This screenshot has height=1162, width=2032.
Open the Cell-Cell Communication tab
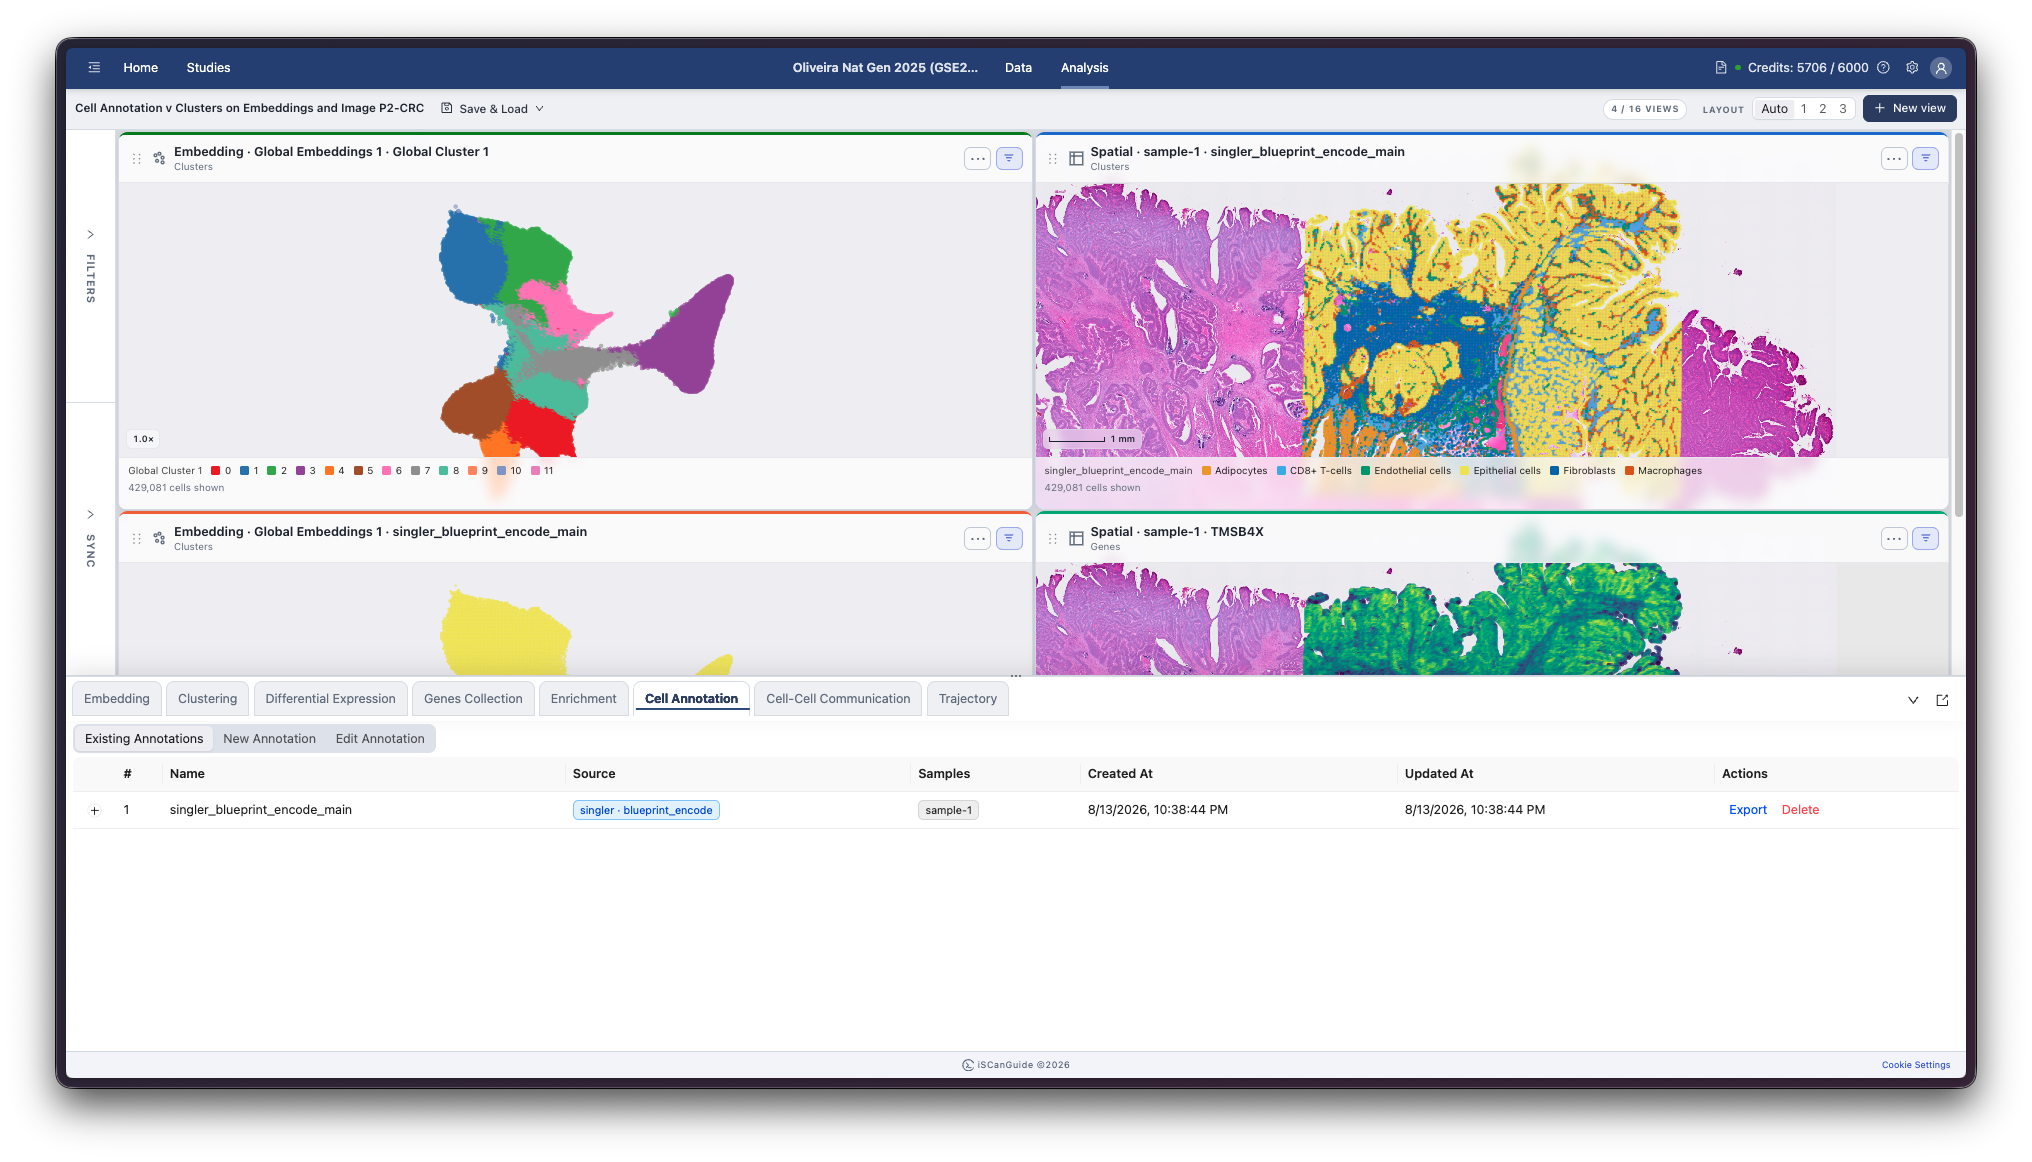point(838,698)
